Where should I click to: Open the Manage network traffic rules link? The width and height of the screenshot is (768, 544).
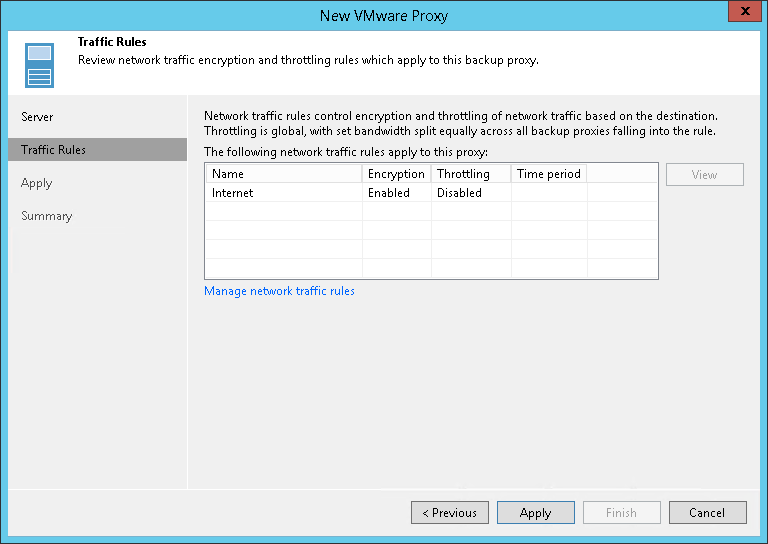point(279,291)
